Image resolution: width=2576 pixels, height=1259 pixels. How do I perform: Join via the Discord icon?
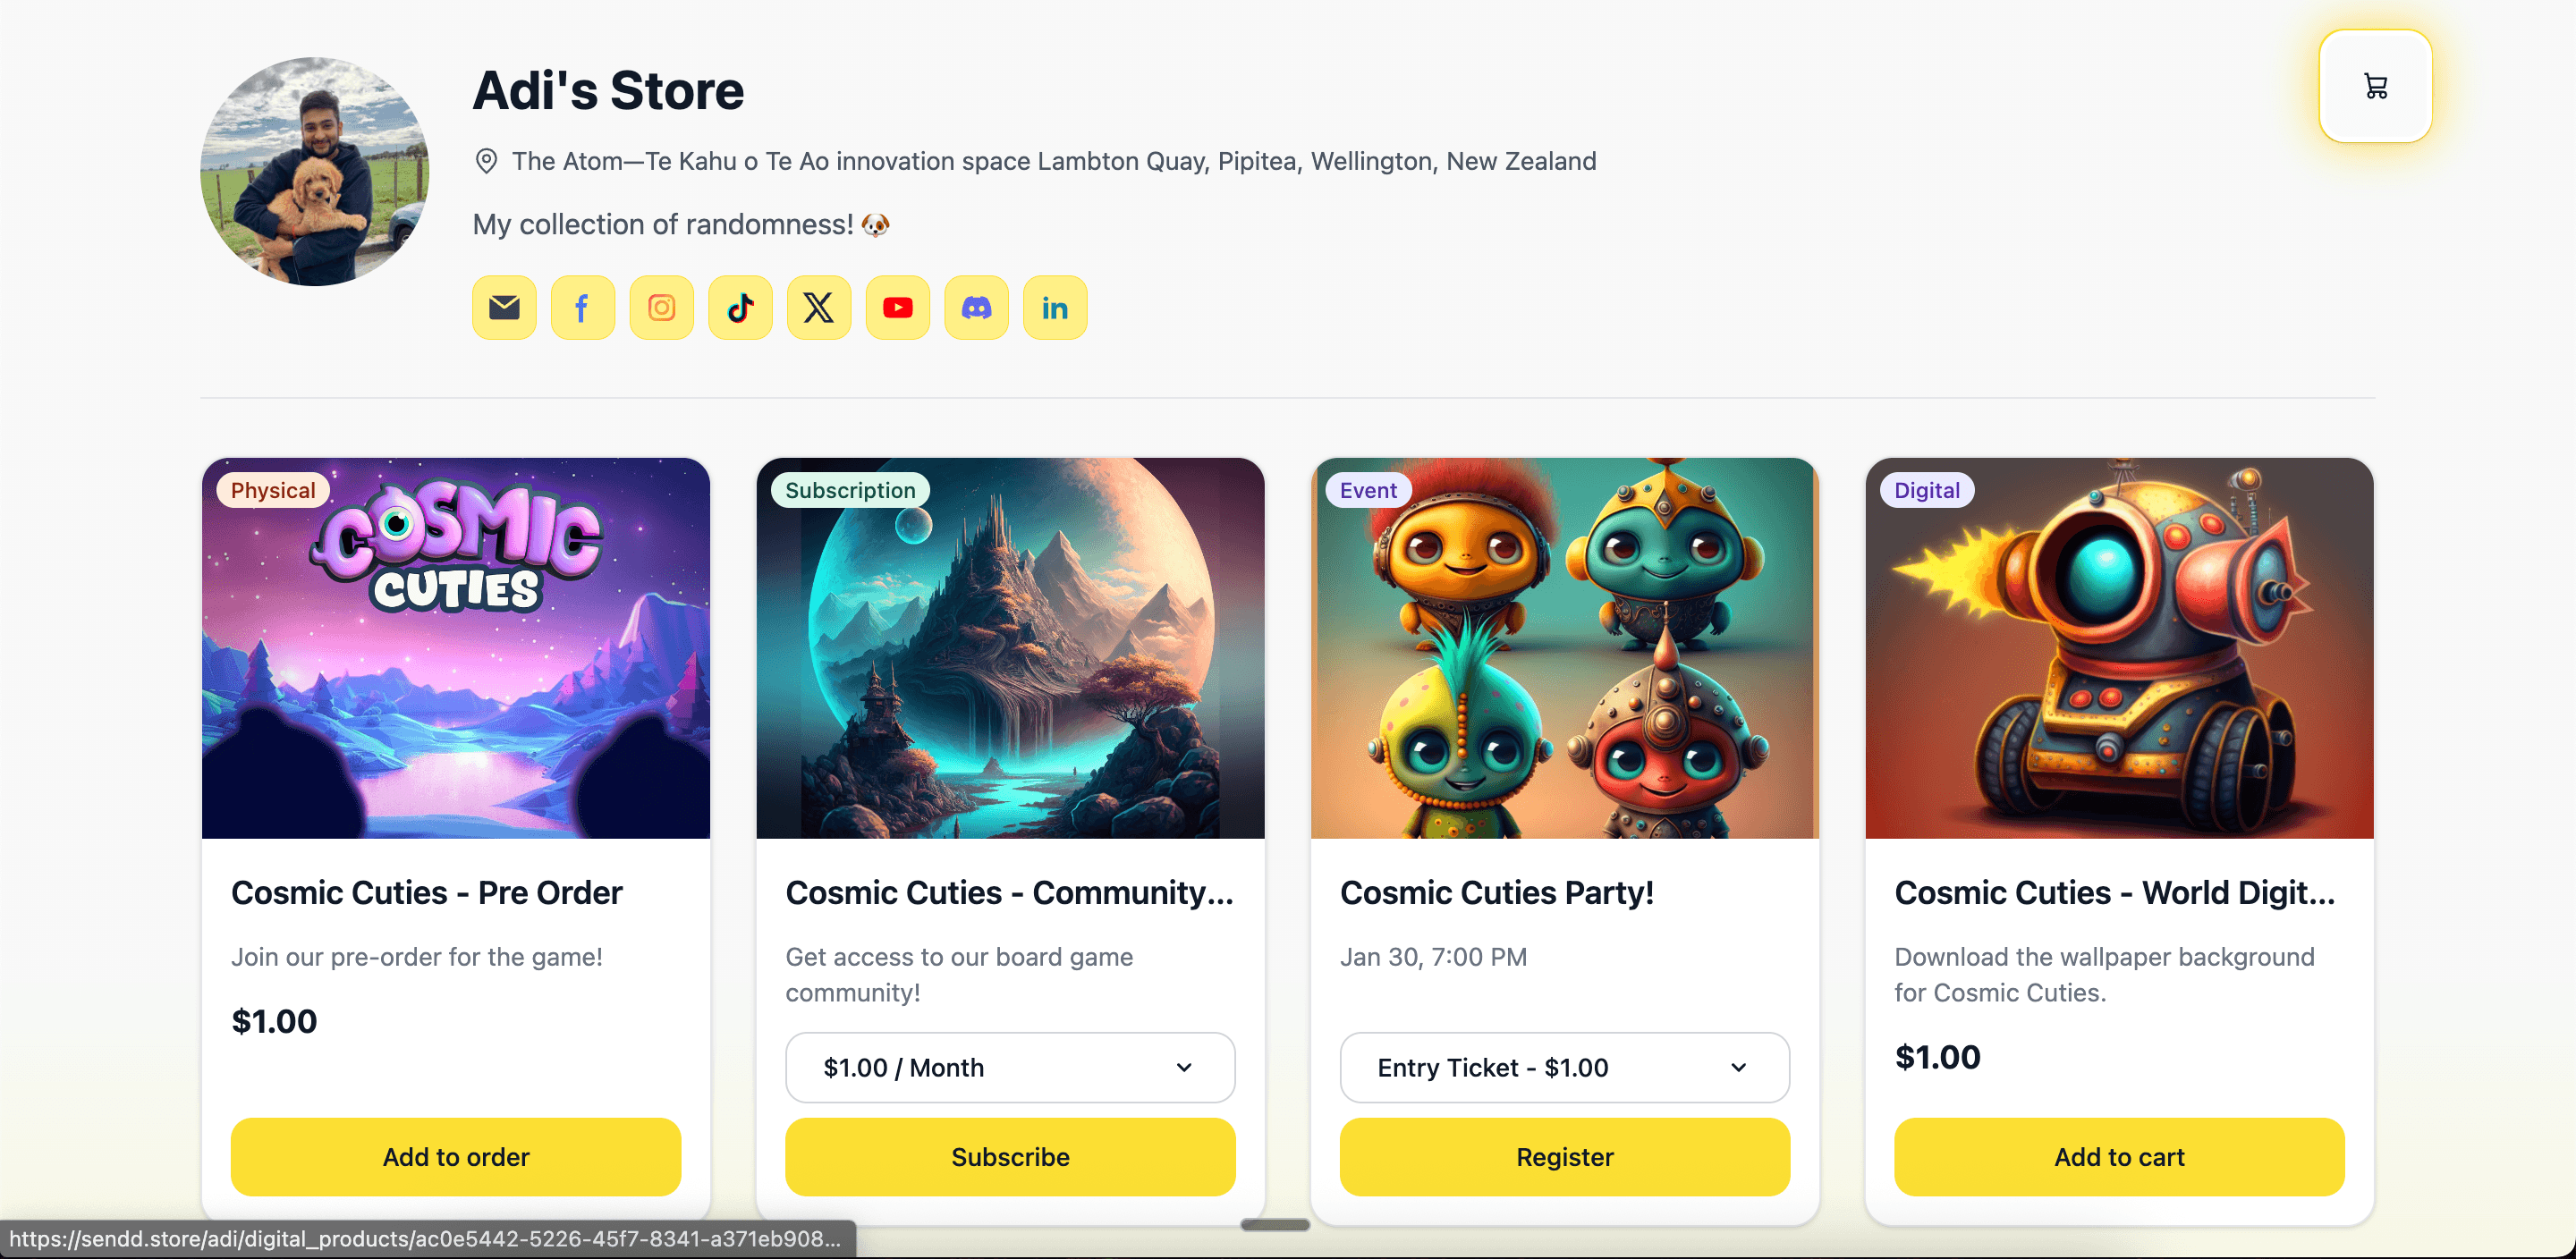tap(976, 307)
